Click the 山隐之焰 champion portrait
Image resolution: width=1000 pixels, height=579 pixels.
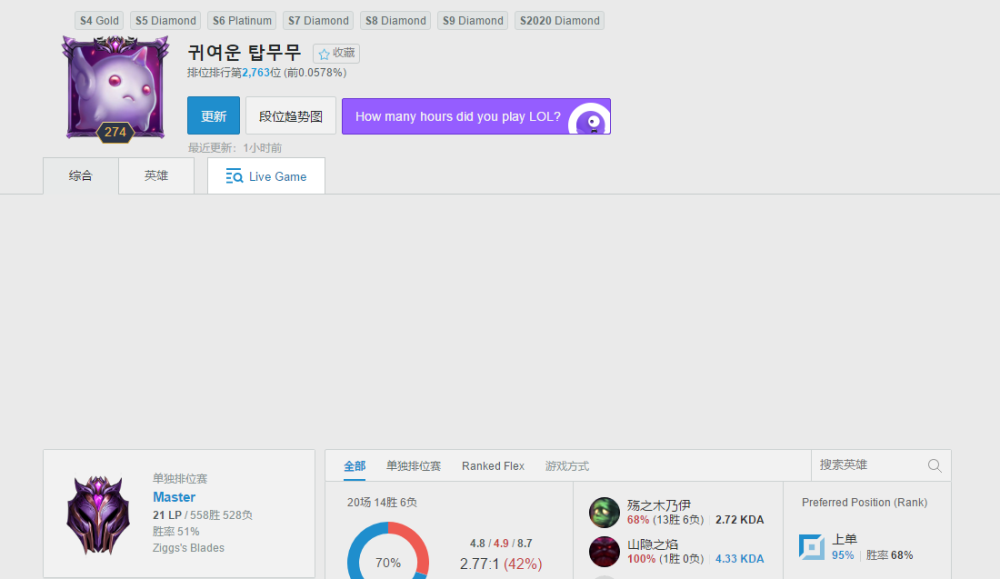[x=604, y=552]
